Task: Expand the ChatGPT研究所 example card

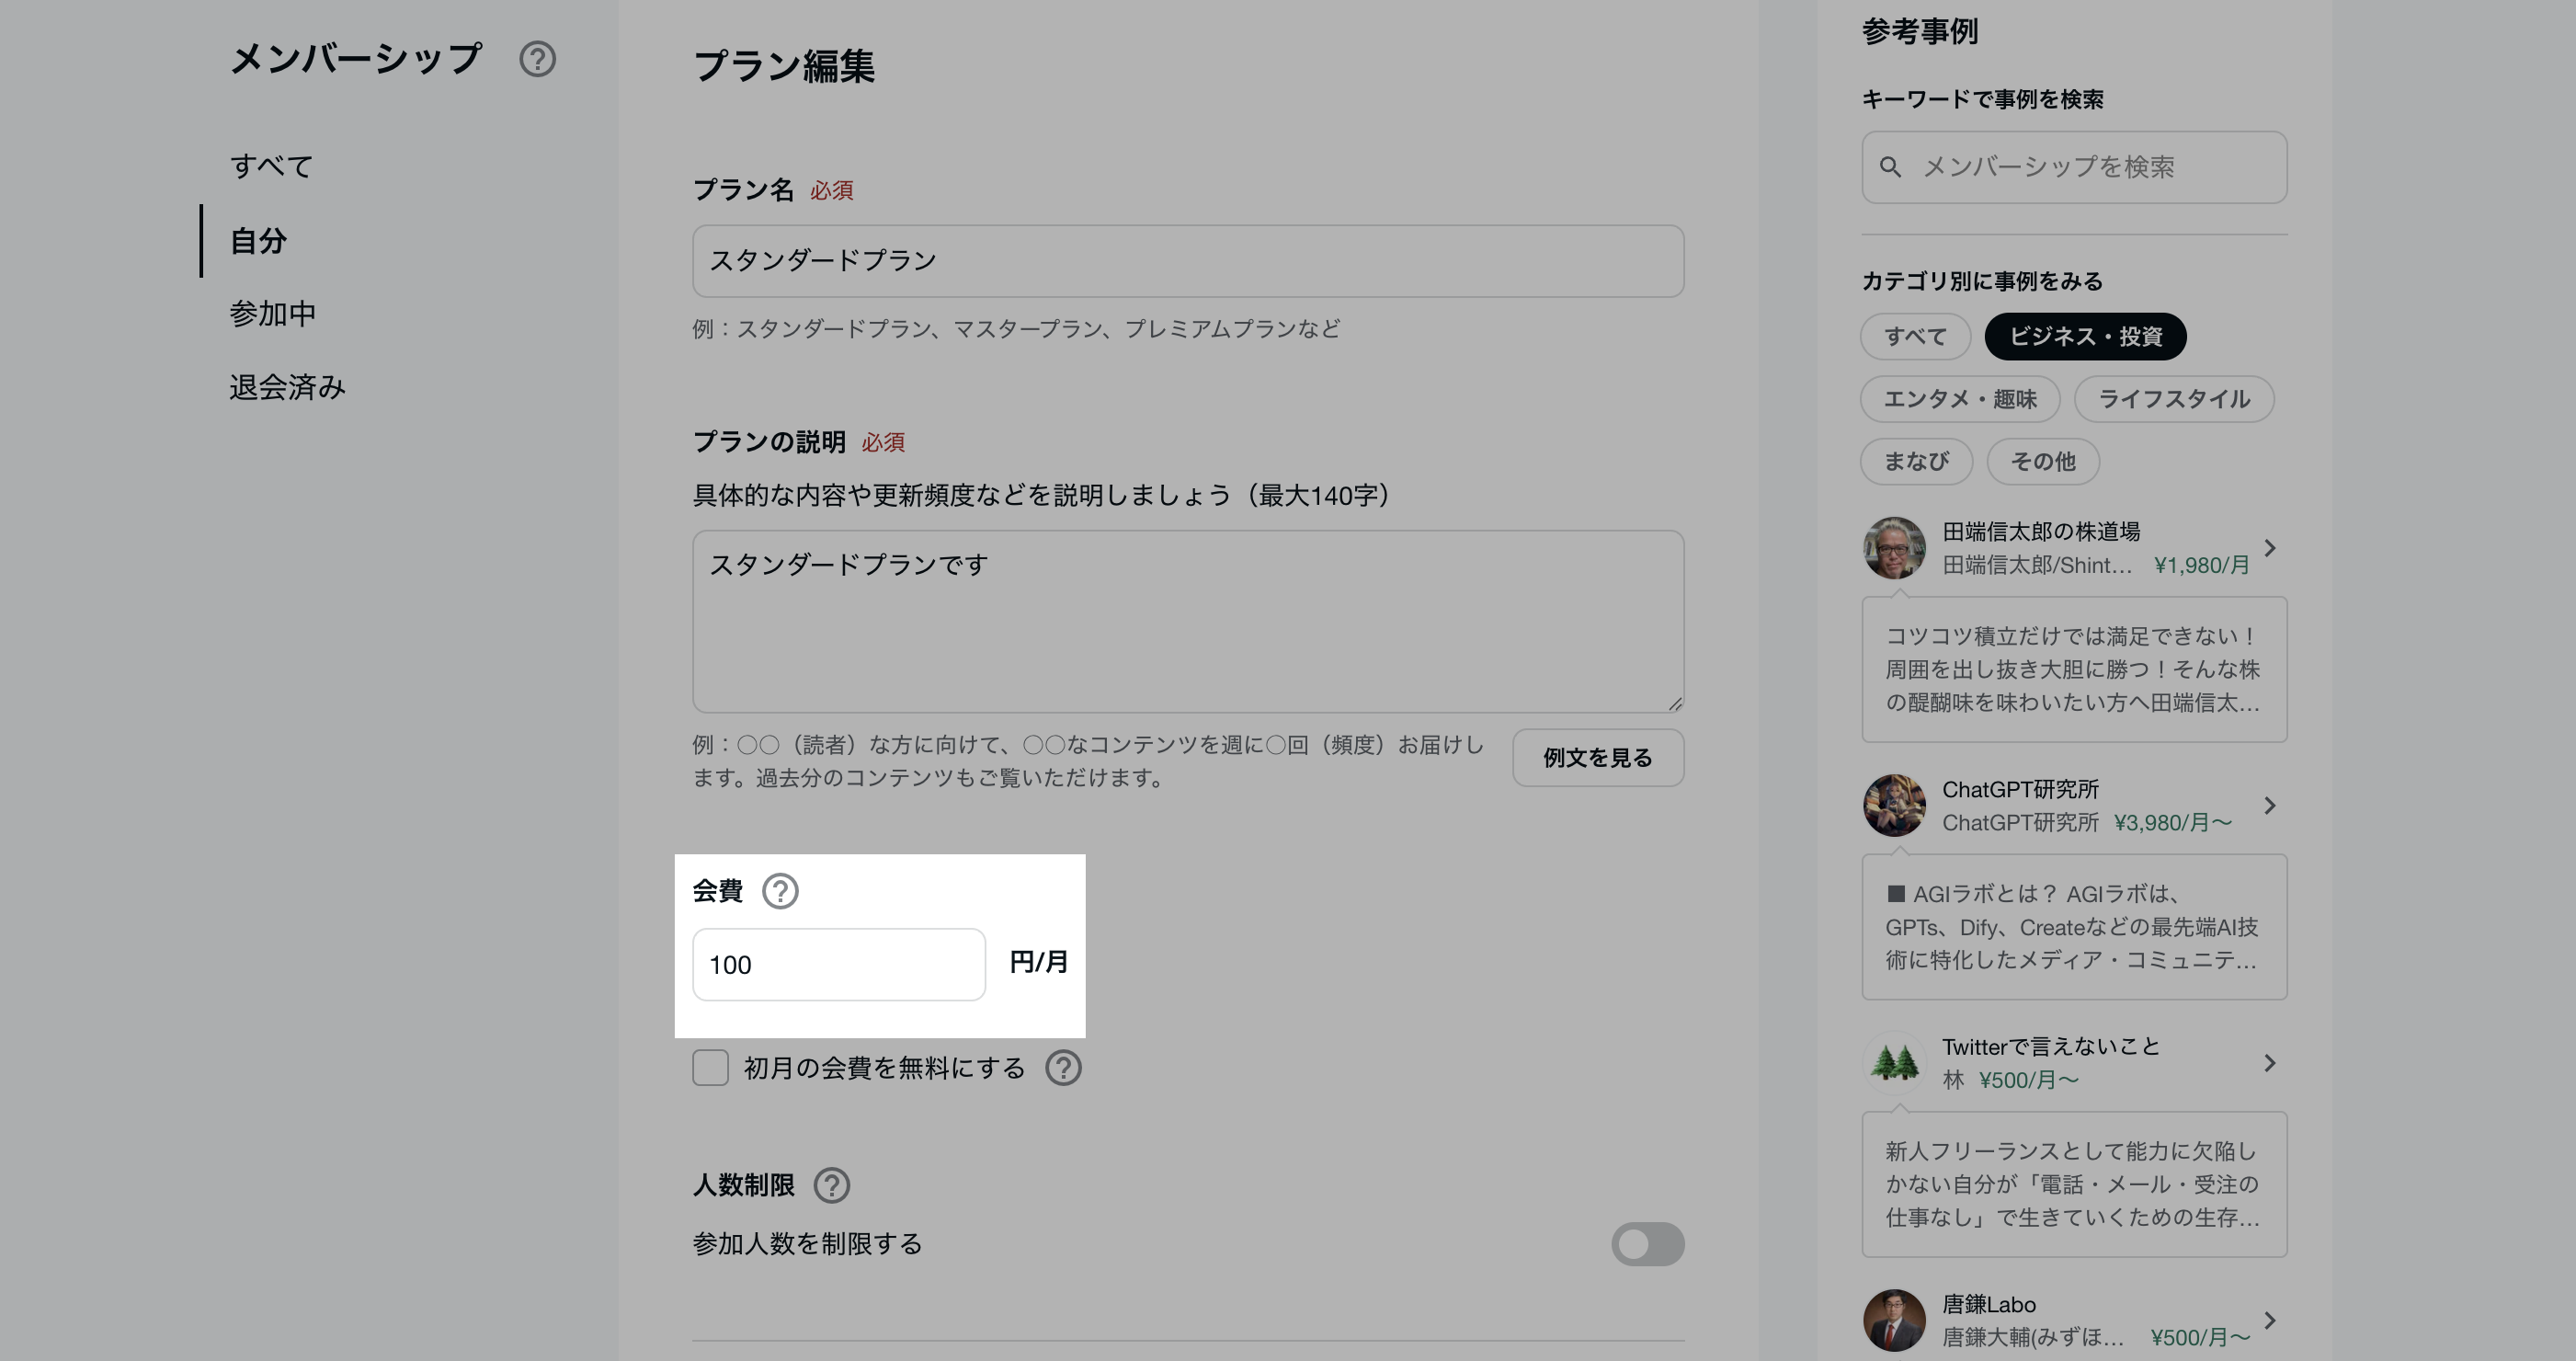Action: 2270,805
